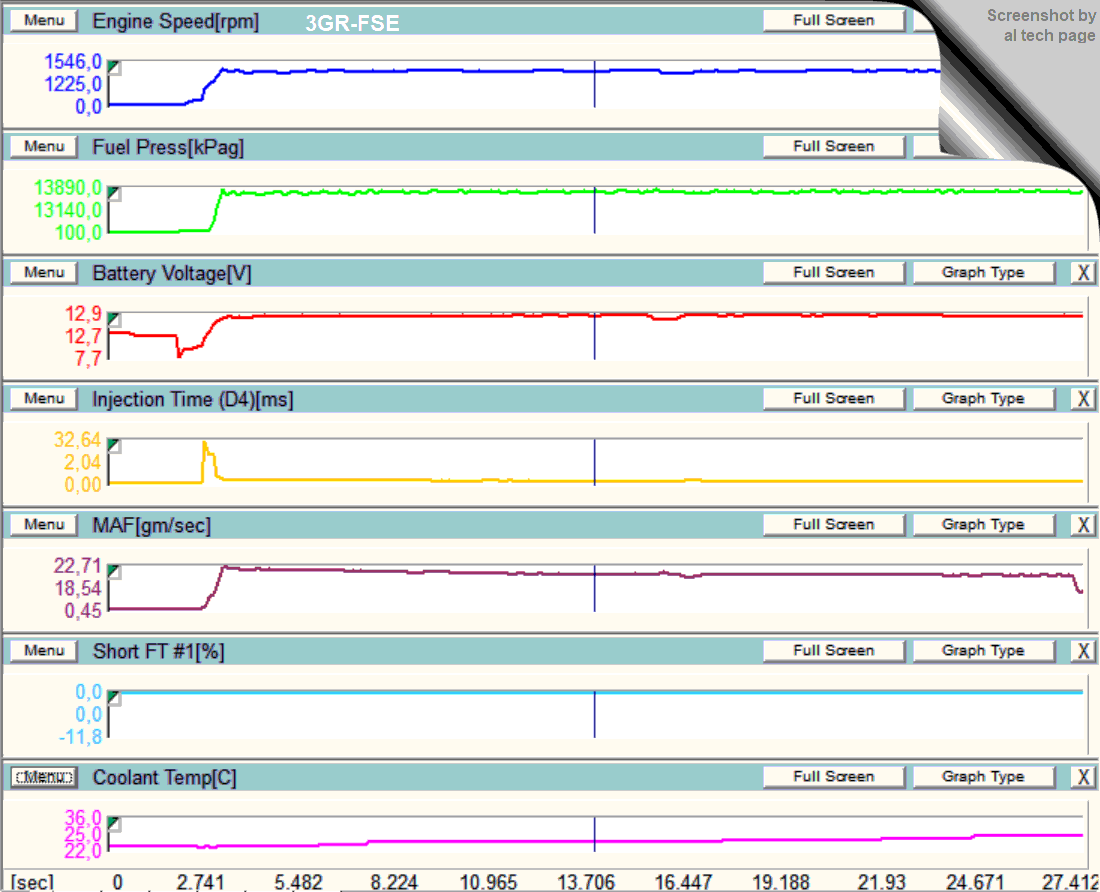Expand the MAF graph Menu
Screen dimensions: 1100x892
[44, 524]
